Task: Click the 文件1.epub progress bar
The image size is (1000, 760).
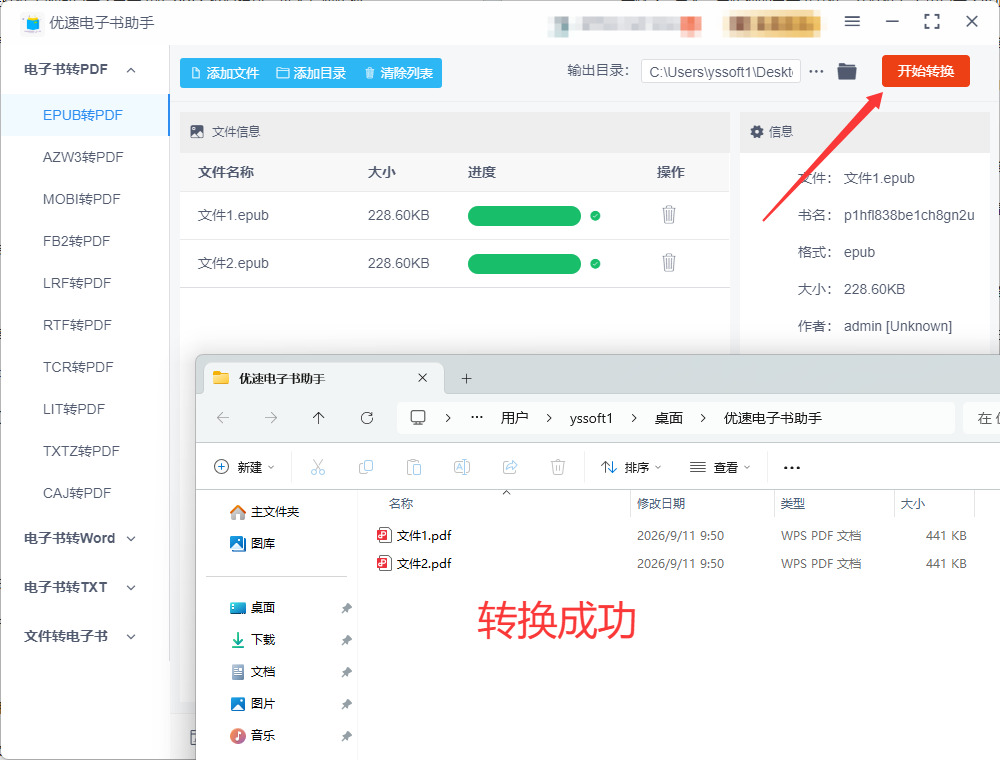Action: (524, 216)
